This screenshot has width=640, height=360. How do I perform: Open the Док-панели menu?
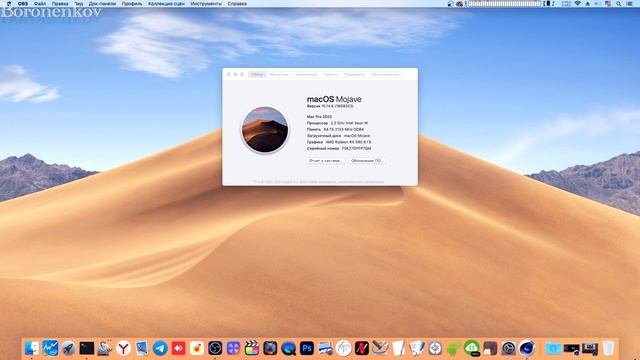tap(102, 4)
